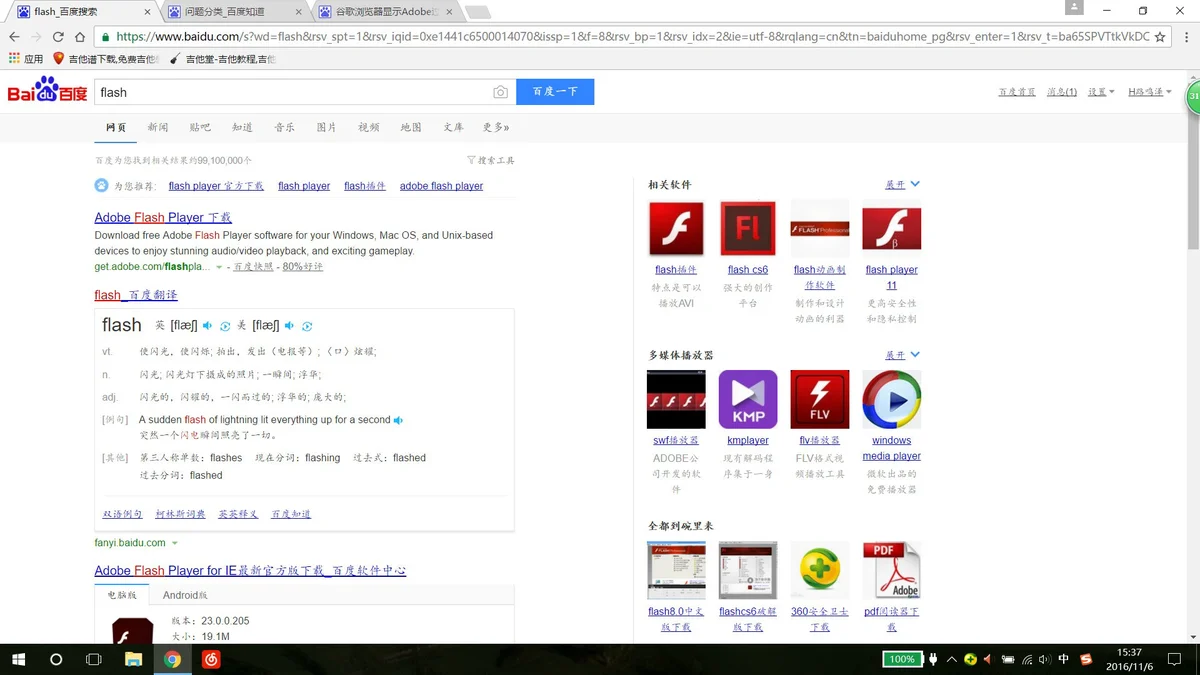Image resolution: width=1200 pixels, height=675 pixels.
Task: Go to browser home page
Action: click(x=80, y=36)
